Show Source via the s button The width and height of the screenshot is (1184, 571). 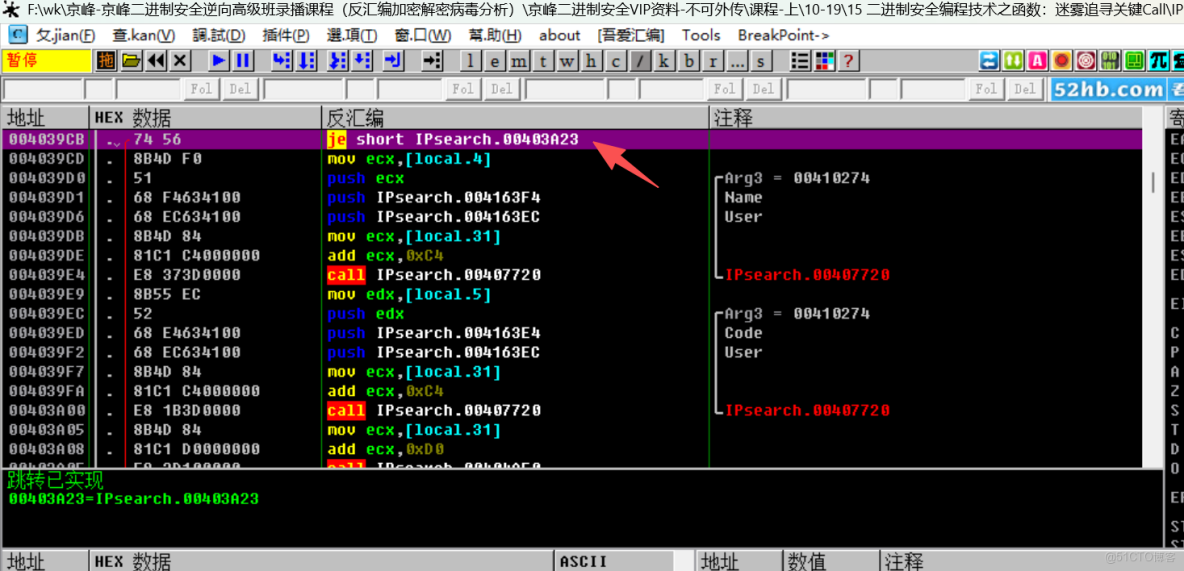(761, 61)
